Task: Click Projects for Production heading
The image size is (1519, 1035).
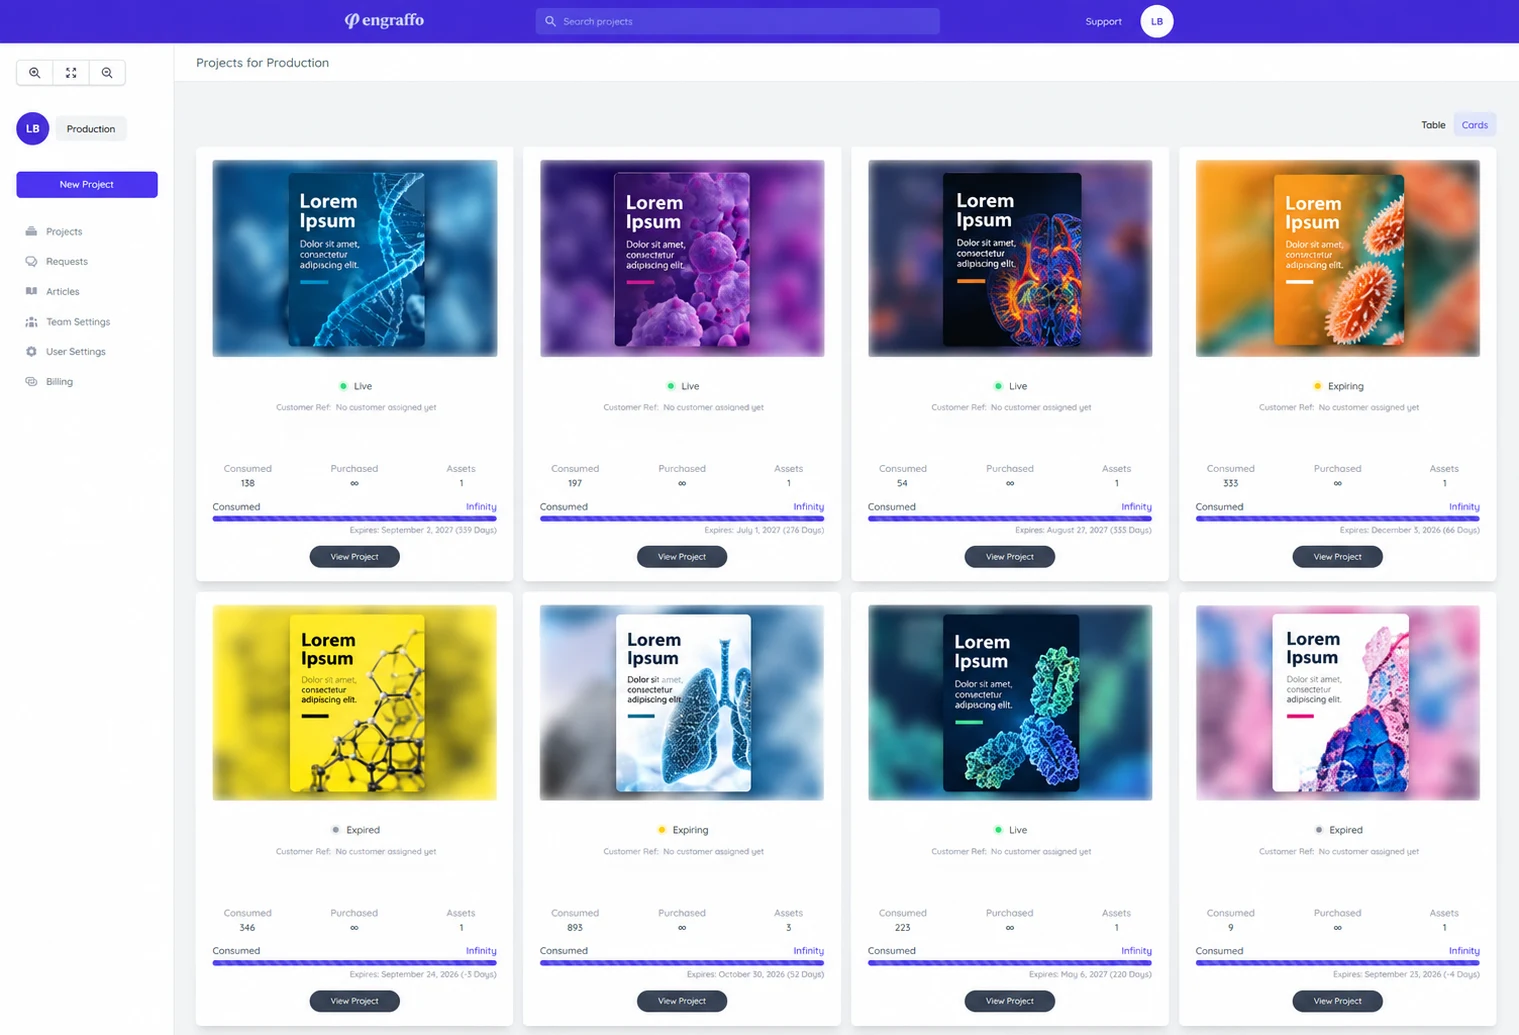Action: click(262, 62)
